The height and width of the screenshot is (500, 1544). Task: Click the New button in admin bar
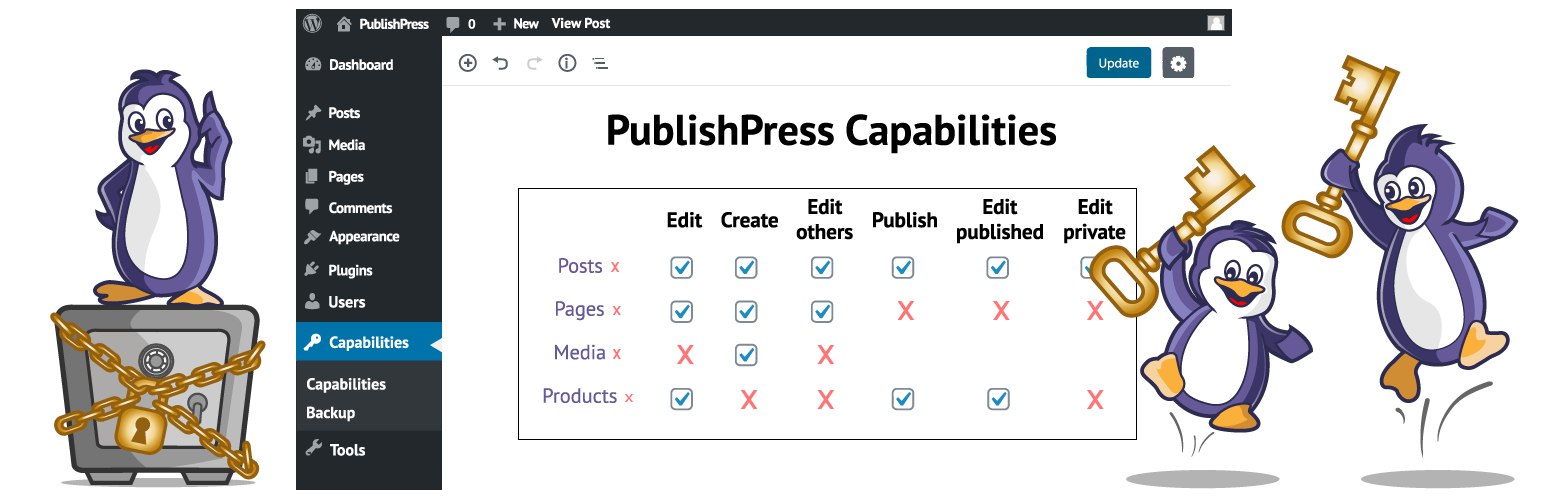516,23
